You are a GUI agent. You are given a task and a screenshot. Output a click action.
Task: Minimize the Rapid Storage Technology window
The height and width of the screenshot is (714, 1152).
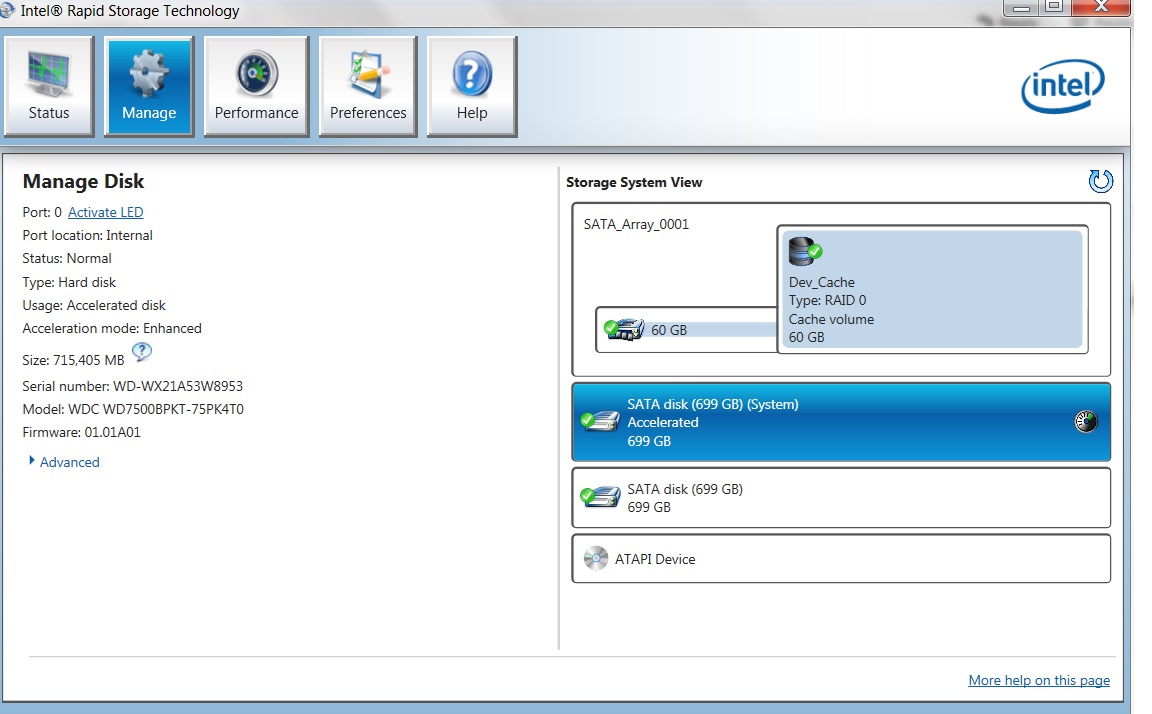point(1020,7)
